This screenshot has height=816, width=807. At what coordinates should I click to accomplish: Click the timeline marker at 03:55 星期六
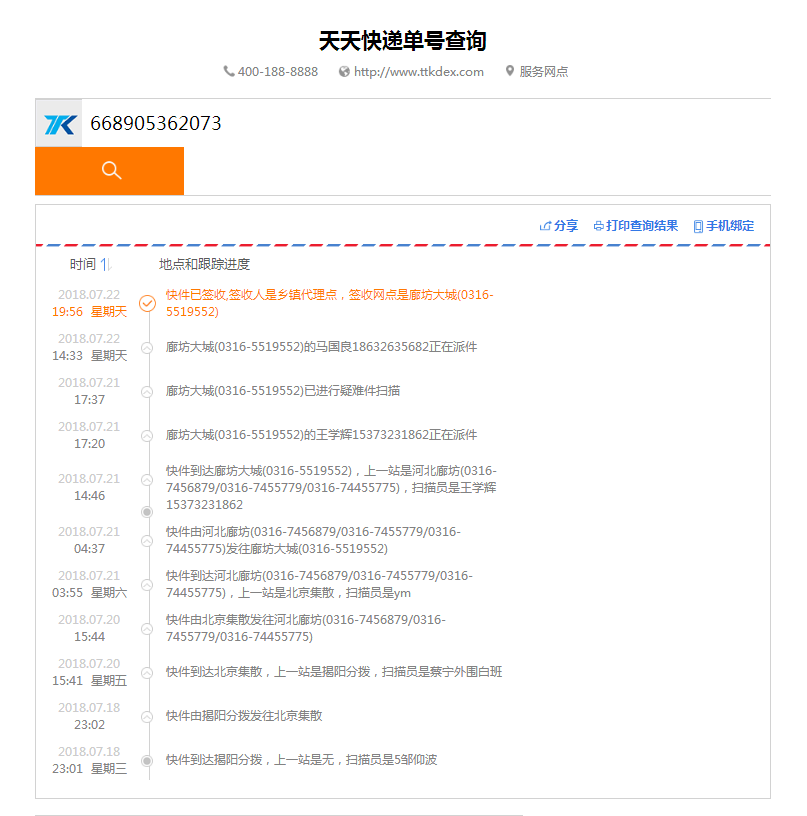[x=147, y=584]
